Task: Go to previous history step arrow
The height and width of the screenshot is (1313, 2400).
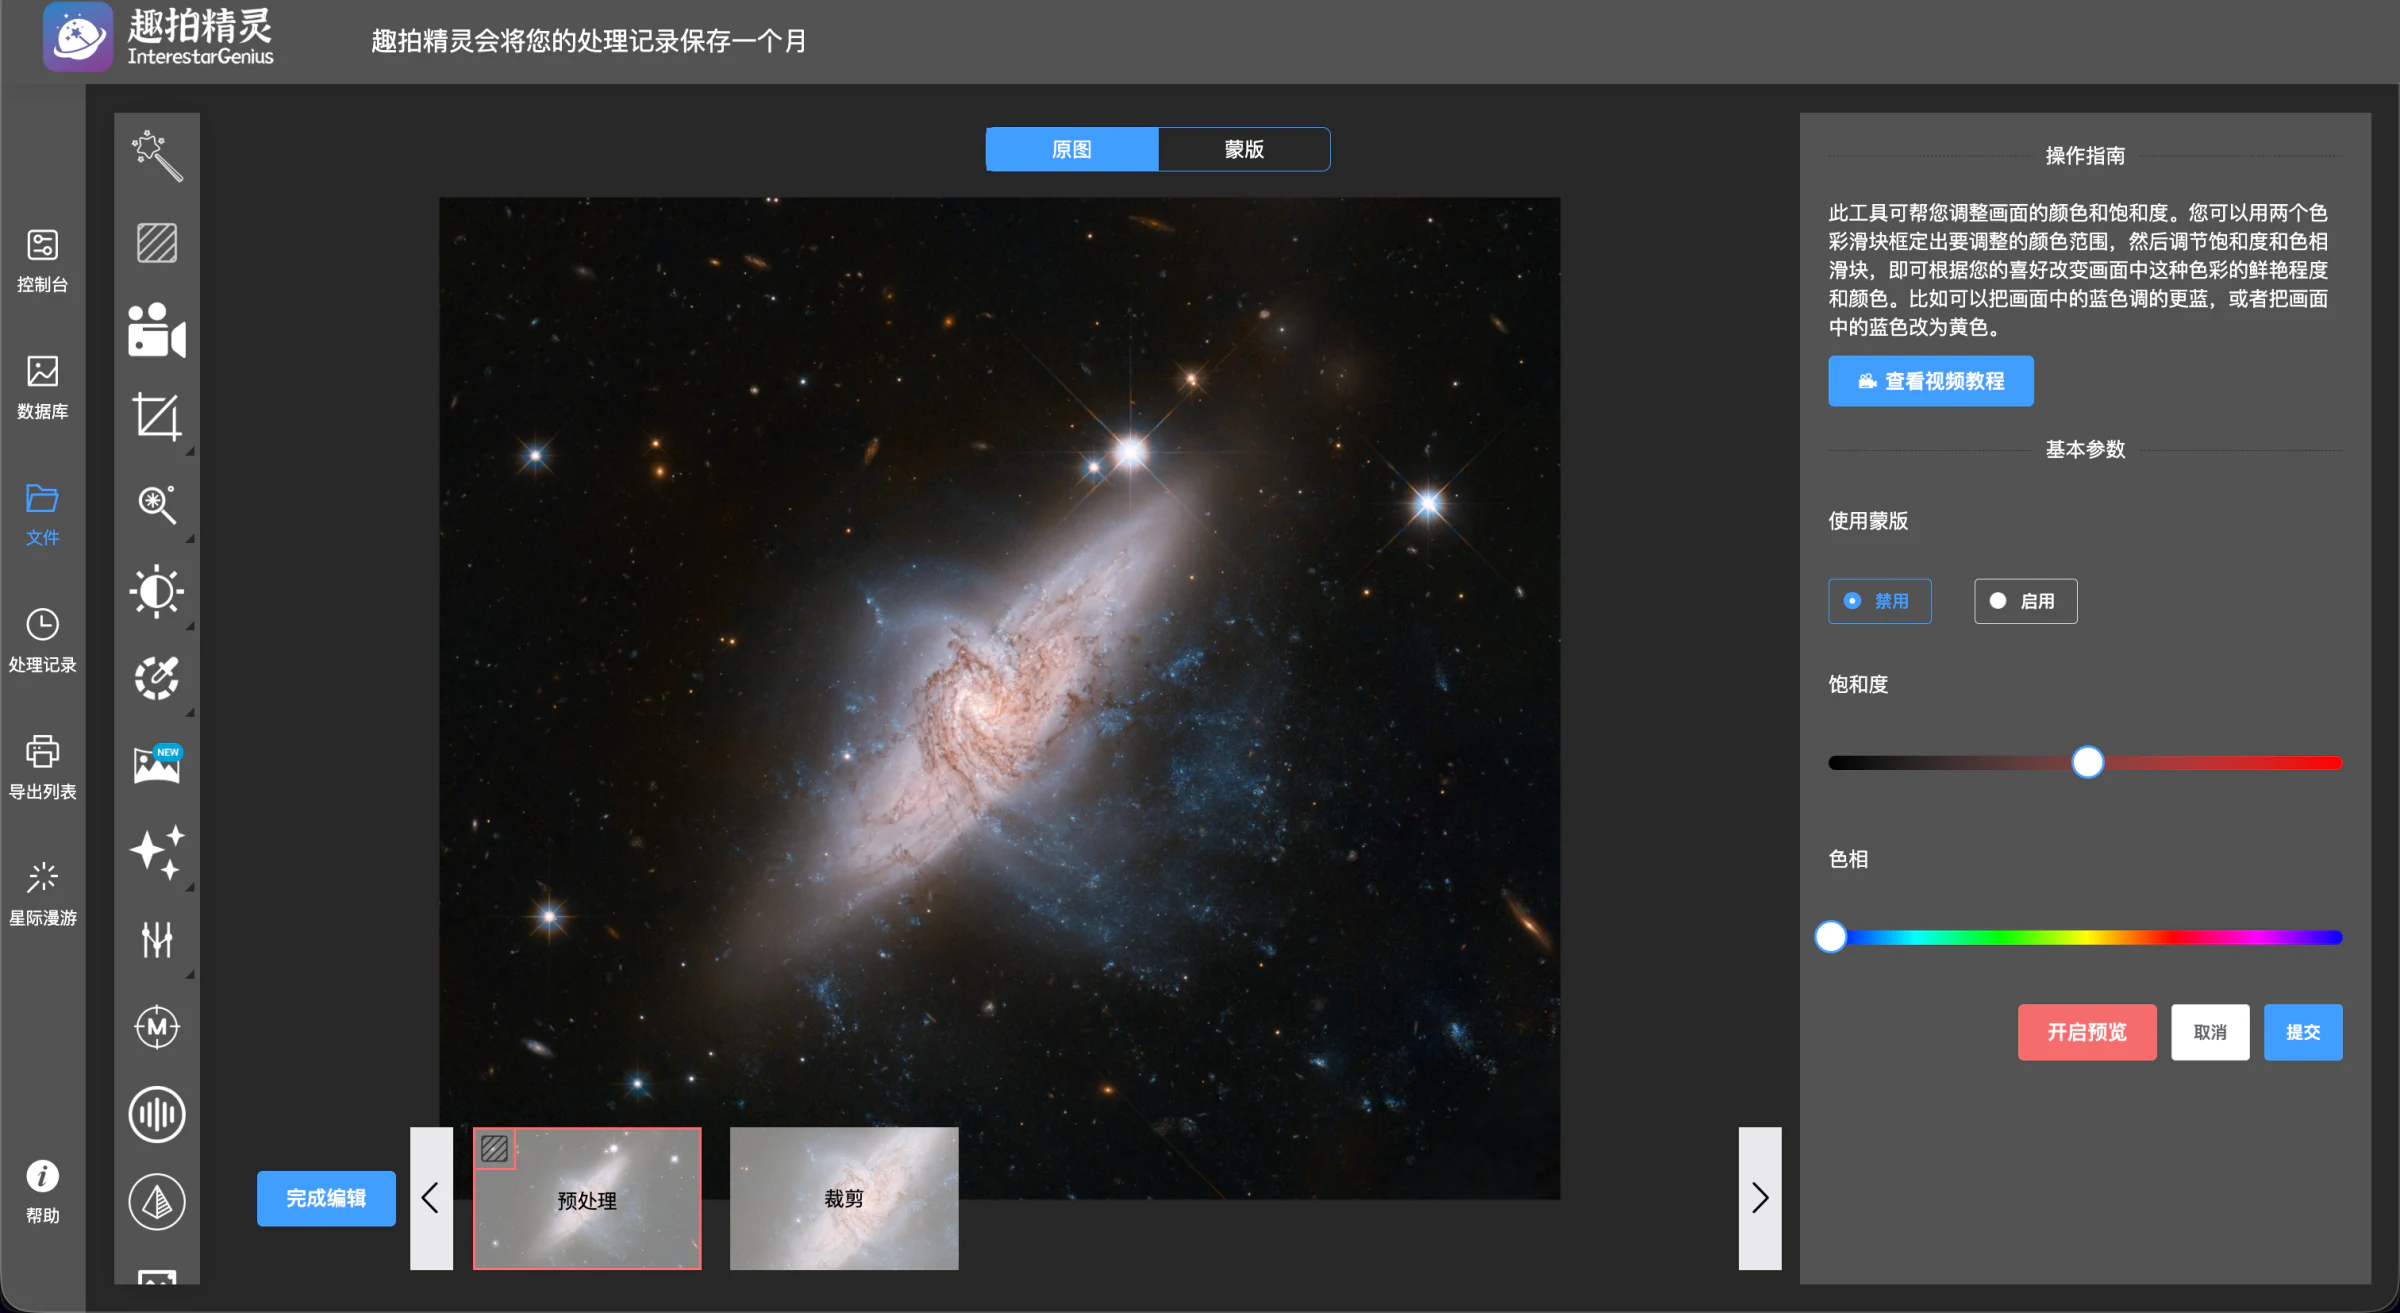Action: pyautogui.click(x=431, y=1198)
